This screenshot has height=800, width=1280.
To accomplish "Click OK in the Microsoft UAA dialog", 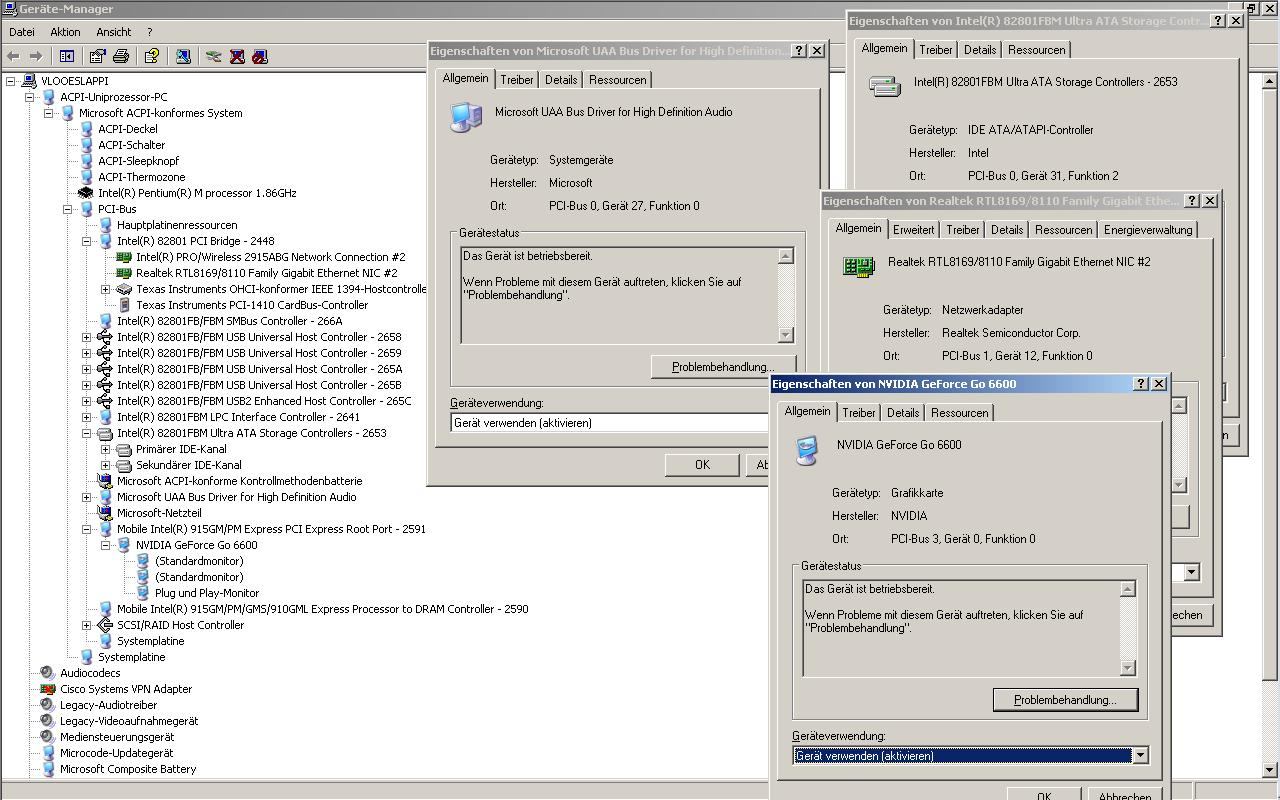I will point(702,465).
